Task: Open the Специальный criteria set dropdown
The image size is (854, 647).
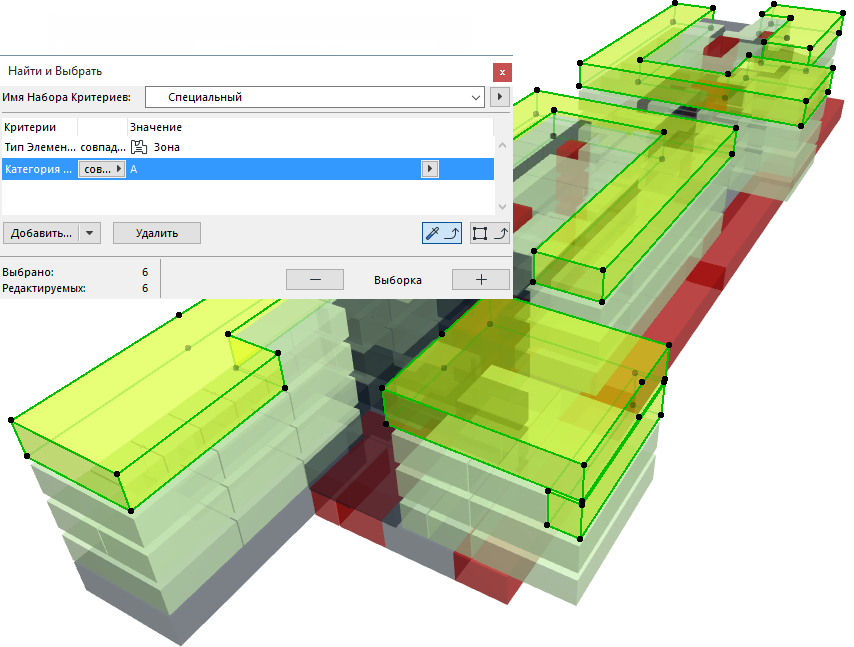Action: 315,97
